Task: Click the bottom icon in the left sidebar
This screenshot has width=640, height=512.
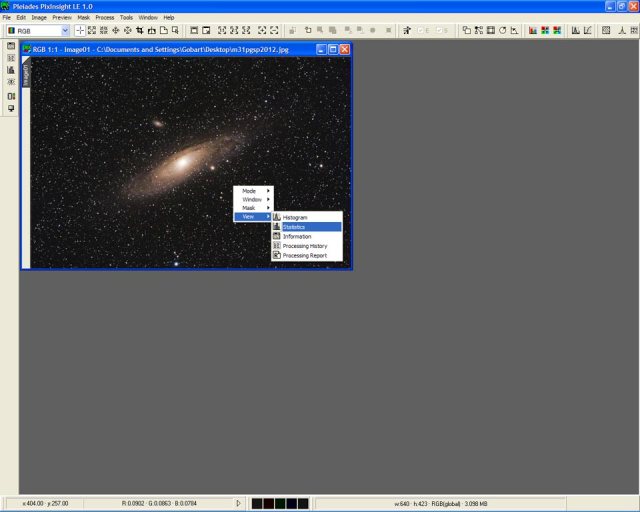Action: tap(11, 108)
